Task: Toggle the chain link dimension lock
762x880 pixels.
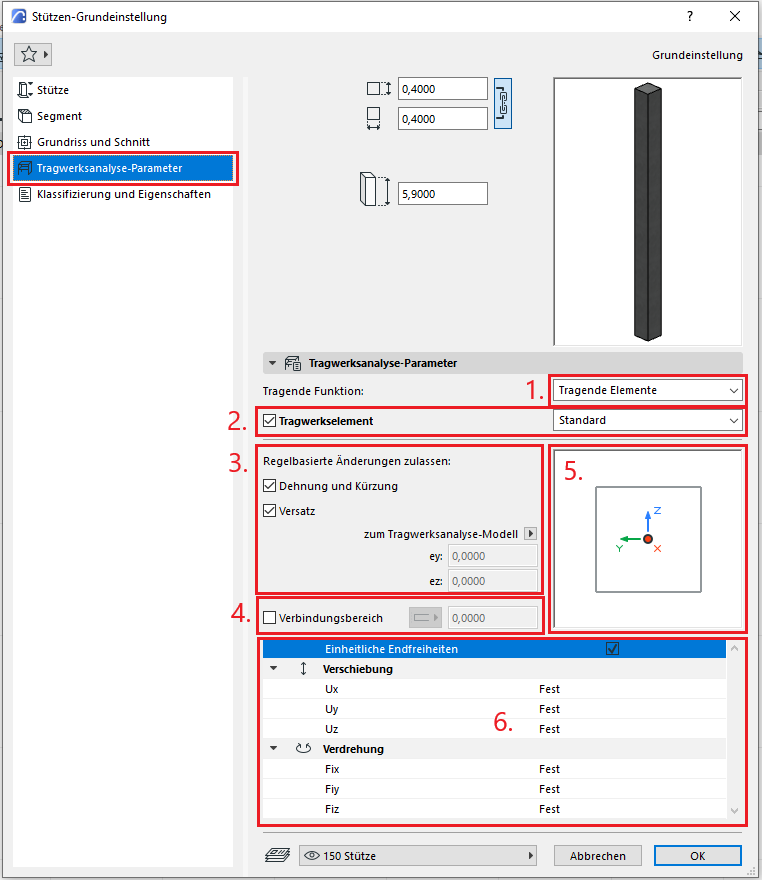Action: (503, 104)
